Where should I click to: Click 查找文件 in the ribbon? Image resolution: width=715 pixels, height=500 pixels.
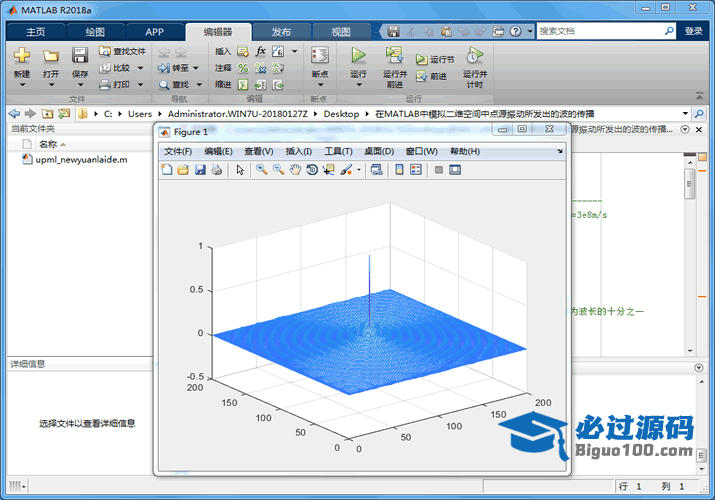[123, 51]
